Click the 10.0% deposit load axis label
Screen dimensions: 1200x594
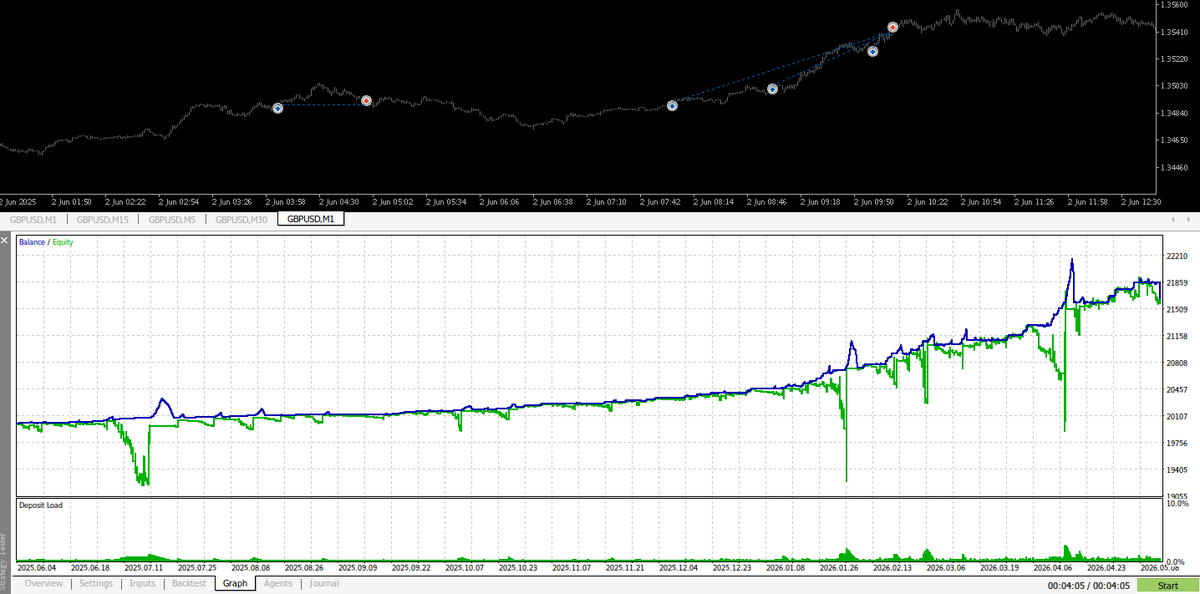click(1178, 504)
